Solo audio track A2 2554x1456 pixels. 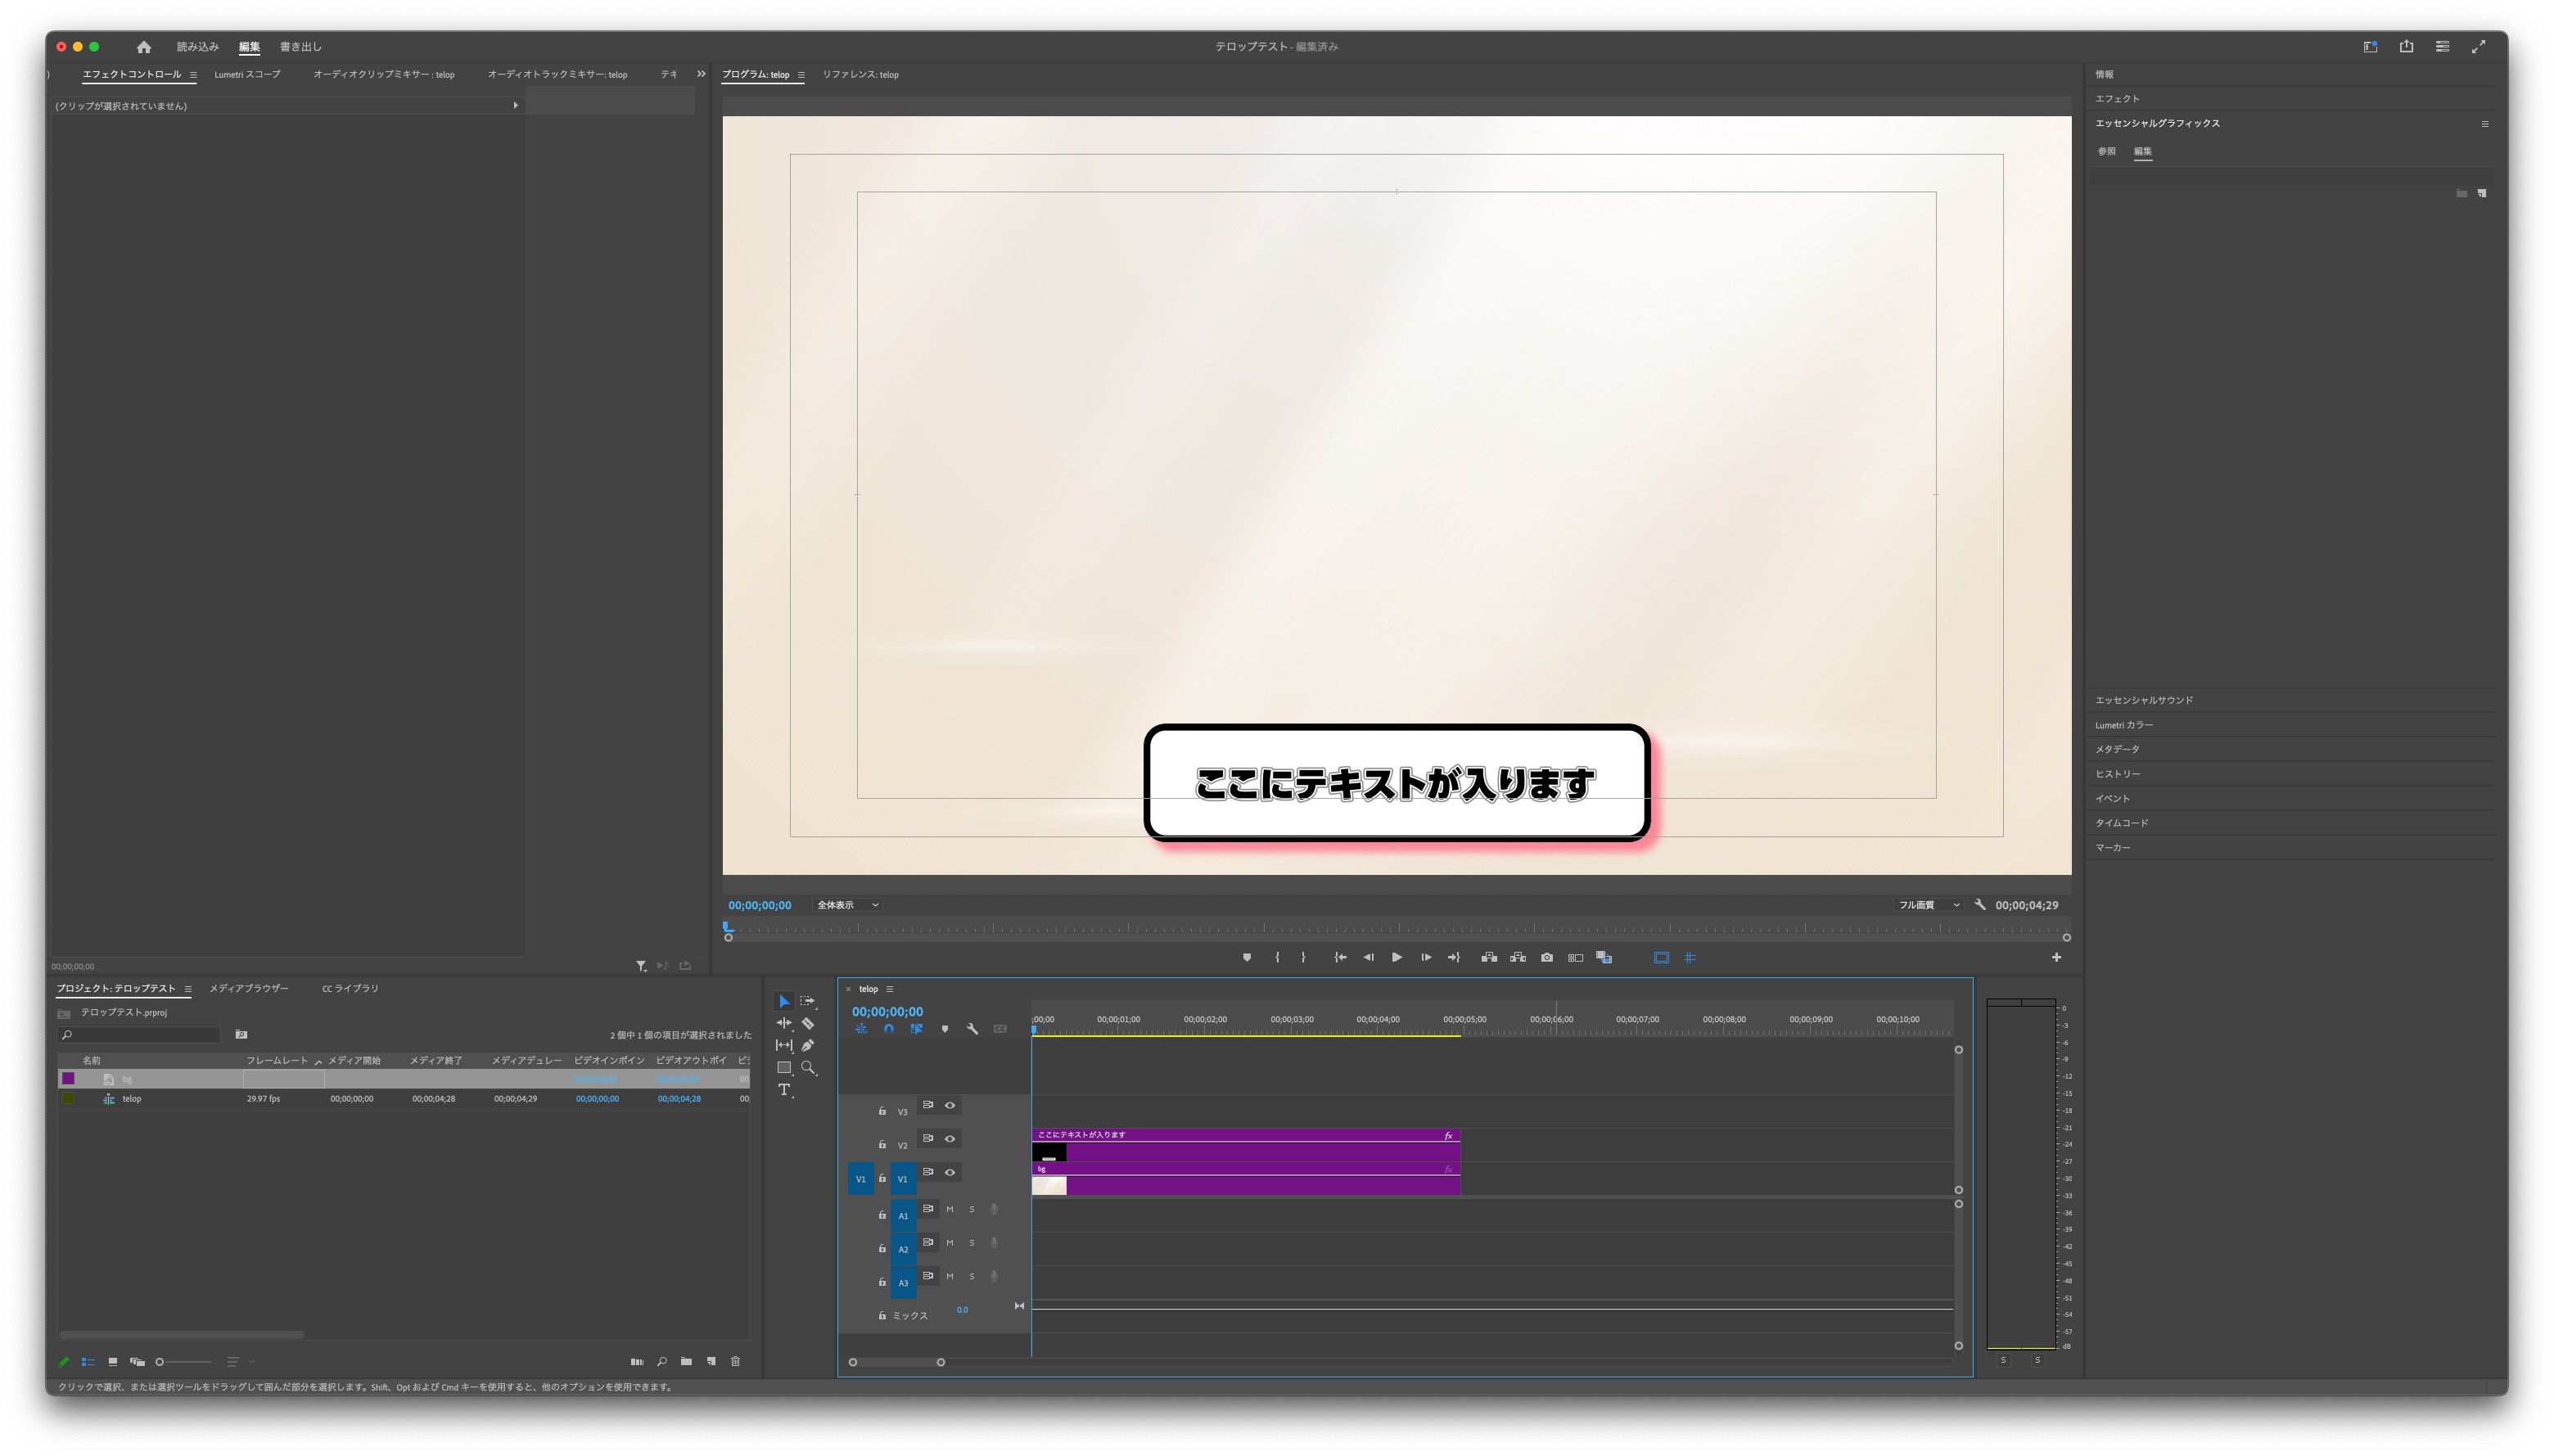tap(972, 1243)
